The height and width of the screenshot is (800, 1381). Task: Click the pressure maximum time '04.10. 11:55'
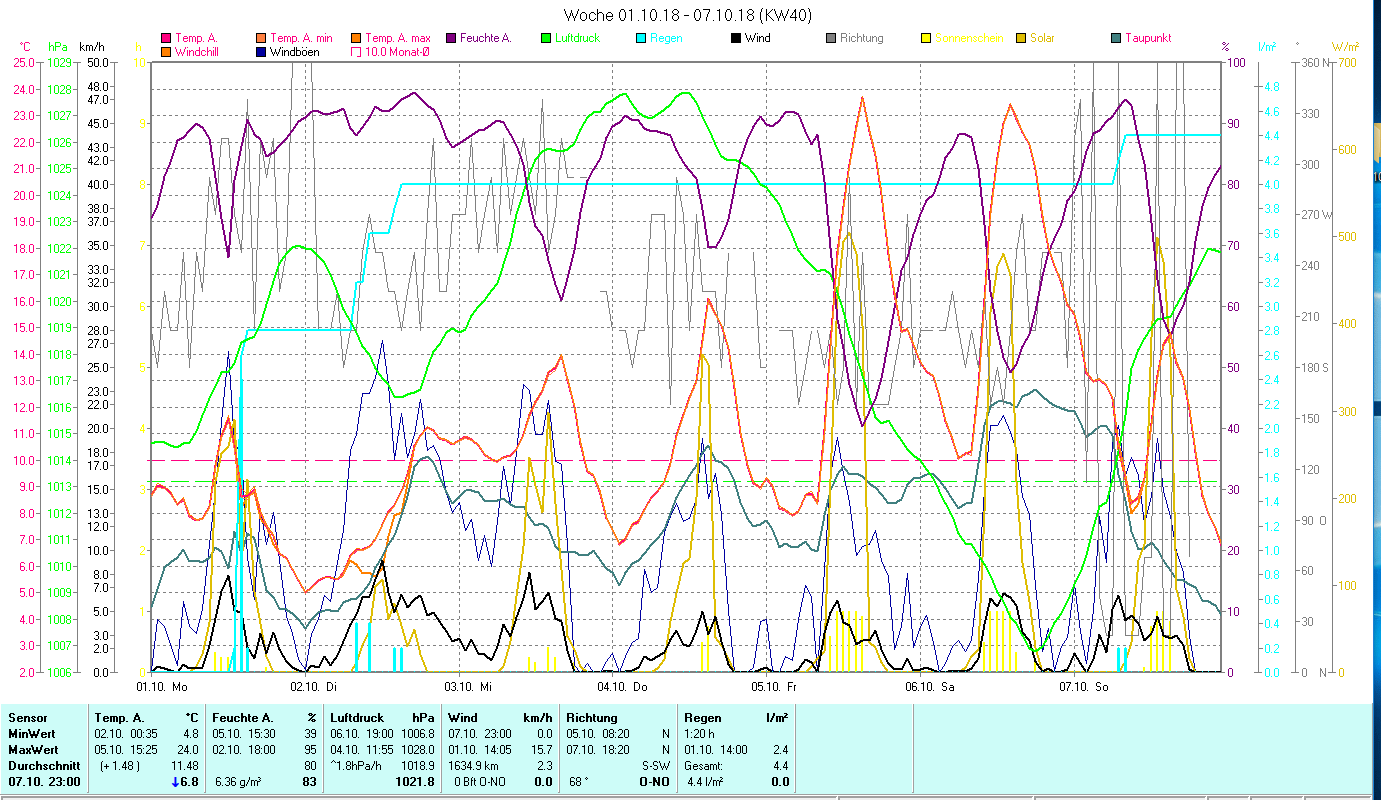click(364, 750)
